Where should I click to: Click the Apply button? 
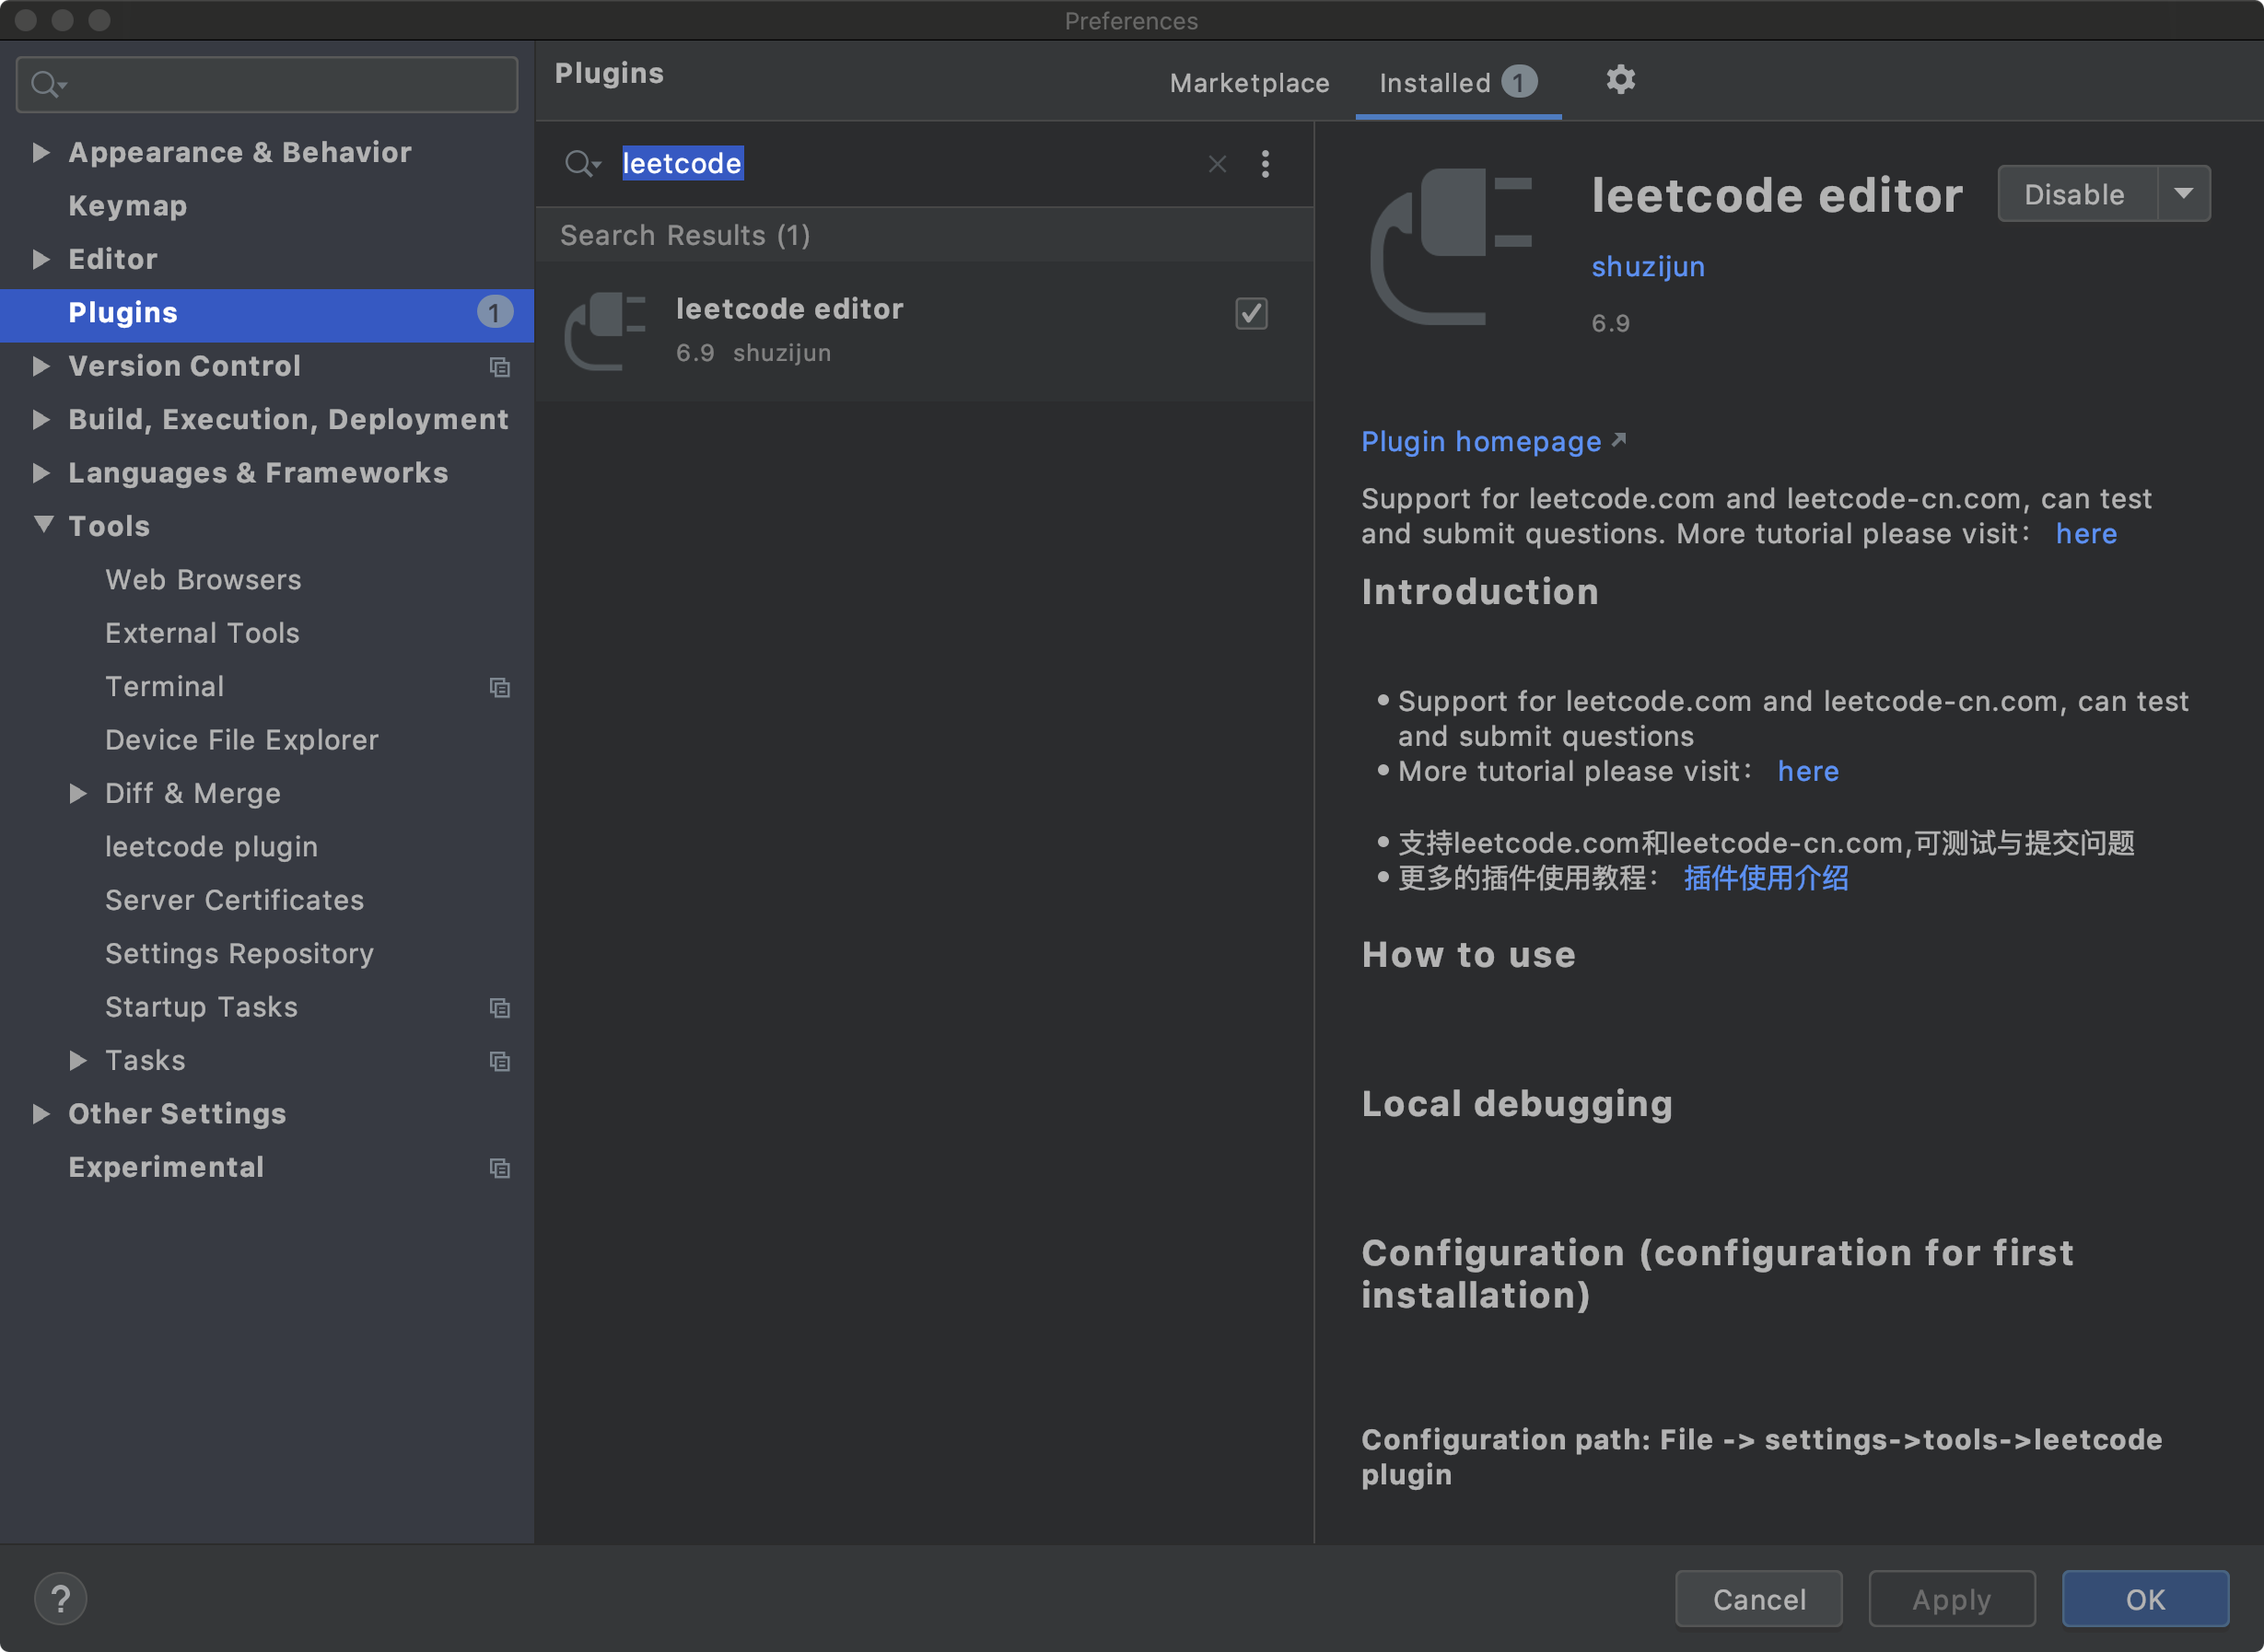click(x=1951, y=1599)
